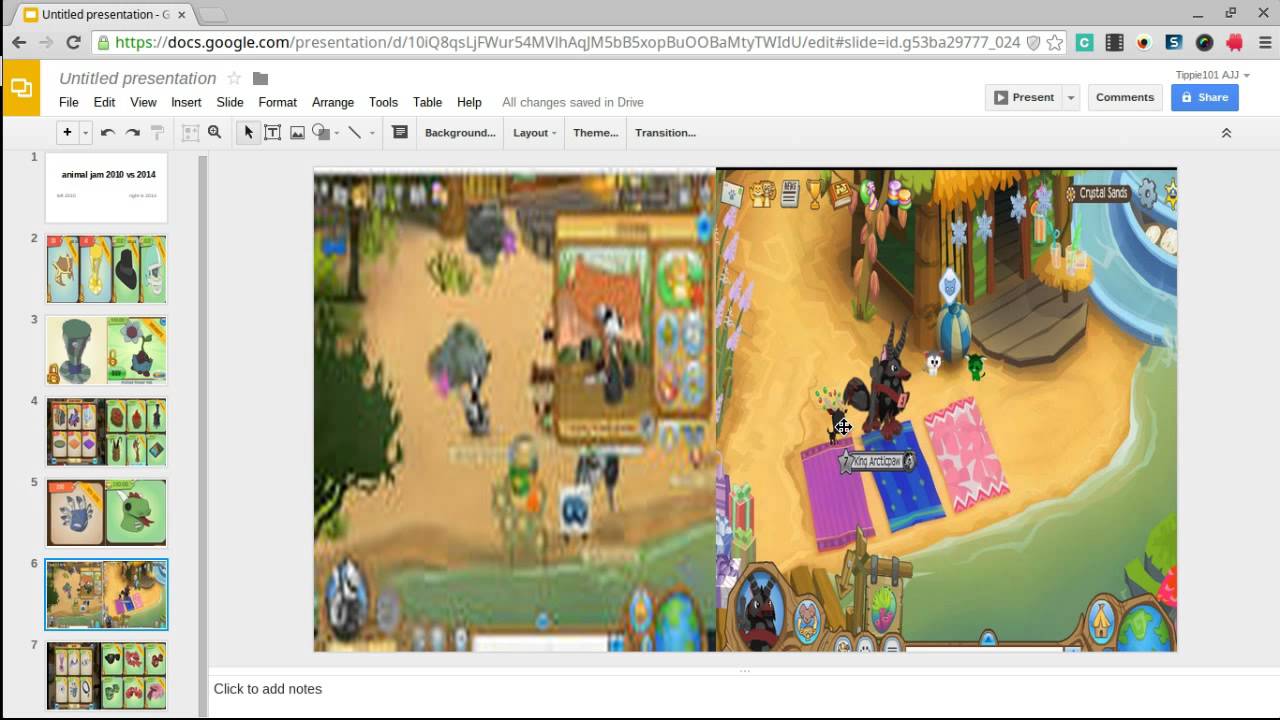
Task: Open the File menu
Action: pyautogui.click(x=68, y=102)
